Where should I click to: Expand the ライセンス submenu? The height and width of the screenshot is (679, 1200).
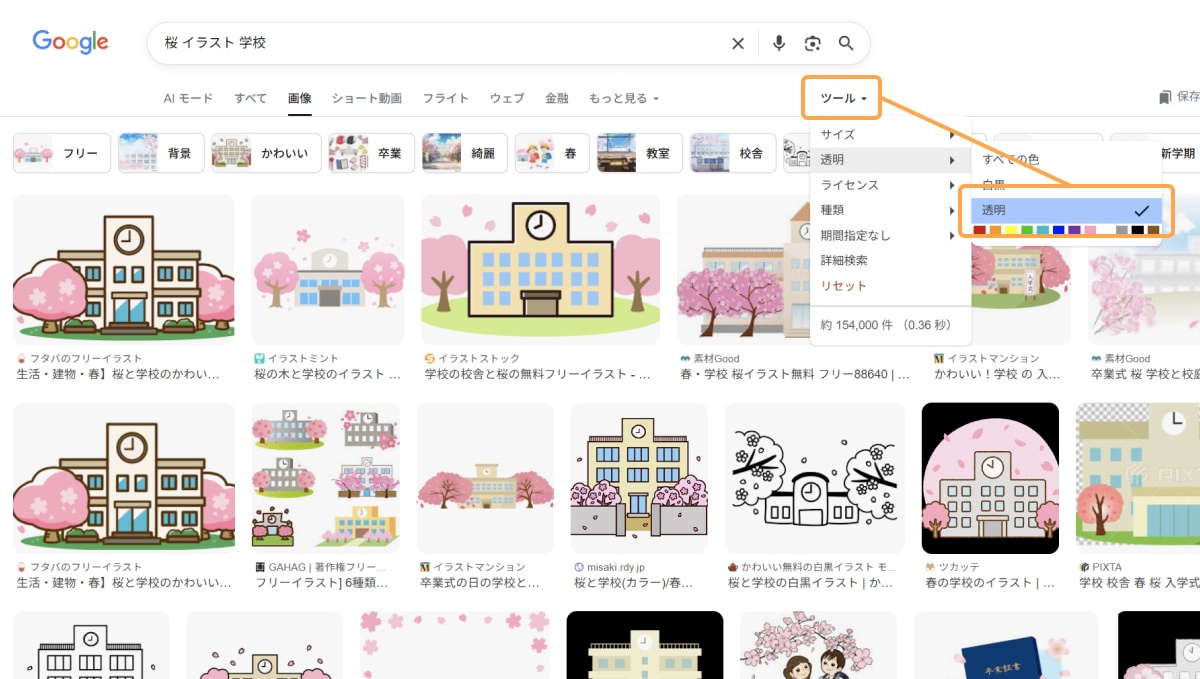888,185
